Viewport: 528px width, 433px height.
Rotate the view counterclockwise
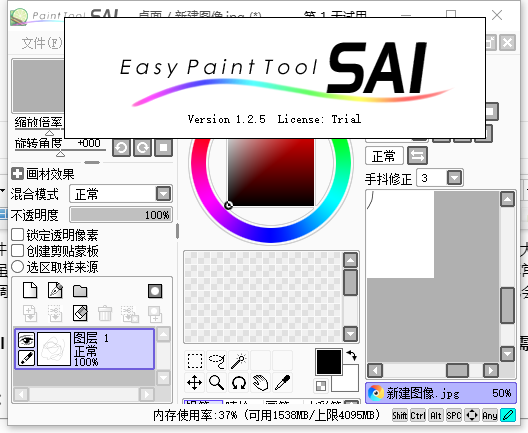[x=121, y=148]
